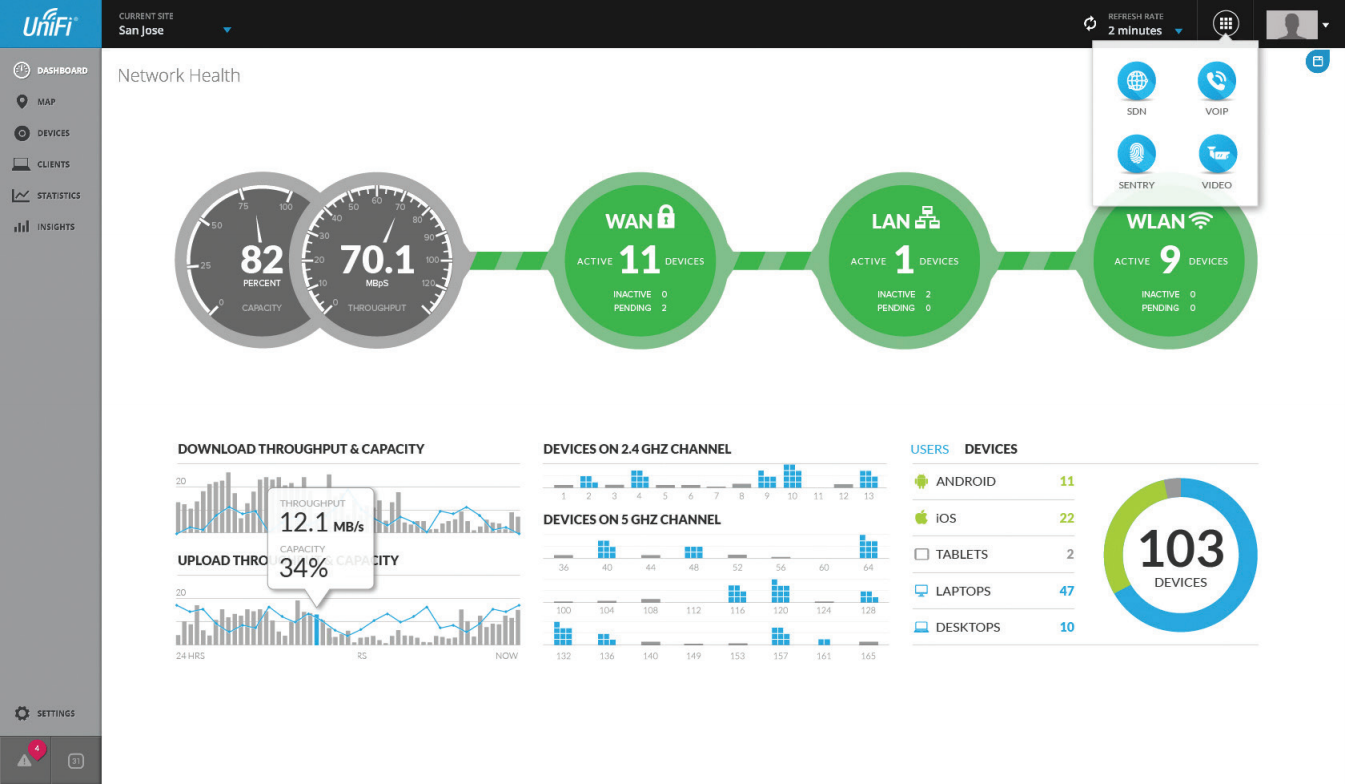The width and height of the screenshot is (1345, 784).
Task: Click the refresh arrows icon
Action: point(1090,24)
